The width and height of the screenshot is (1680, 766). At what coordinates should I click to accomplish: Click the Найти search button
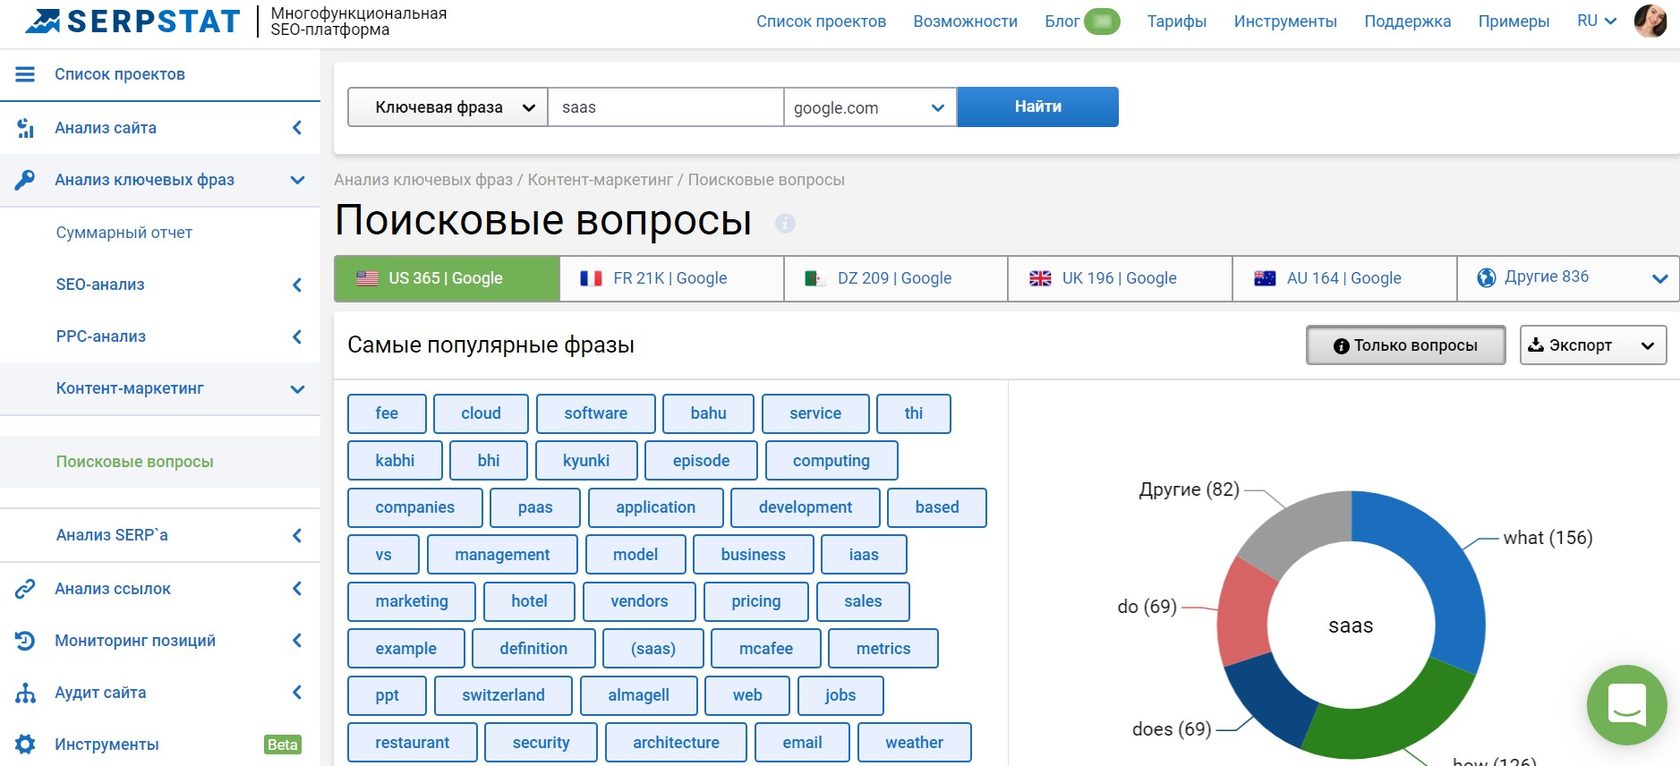[1038, 107]
